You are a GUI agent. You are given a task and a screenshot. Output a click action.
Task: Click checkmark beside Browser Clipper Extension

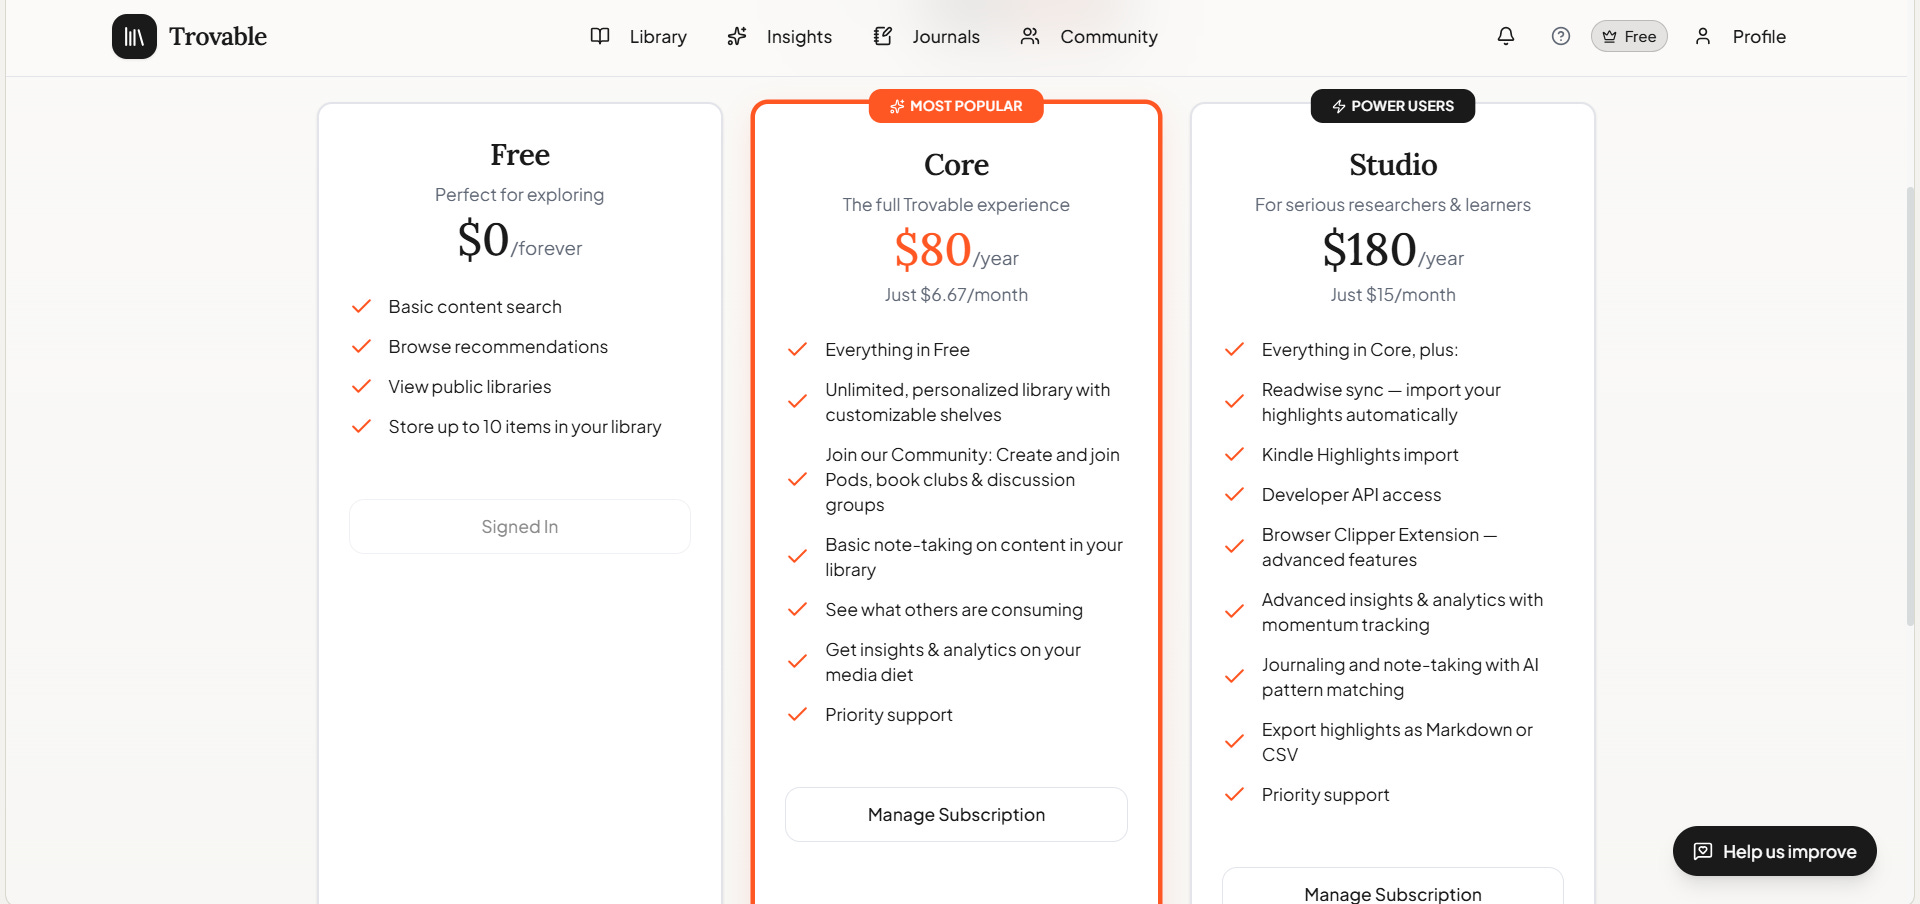1235,546
